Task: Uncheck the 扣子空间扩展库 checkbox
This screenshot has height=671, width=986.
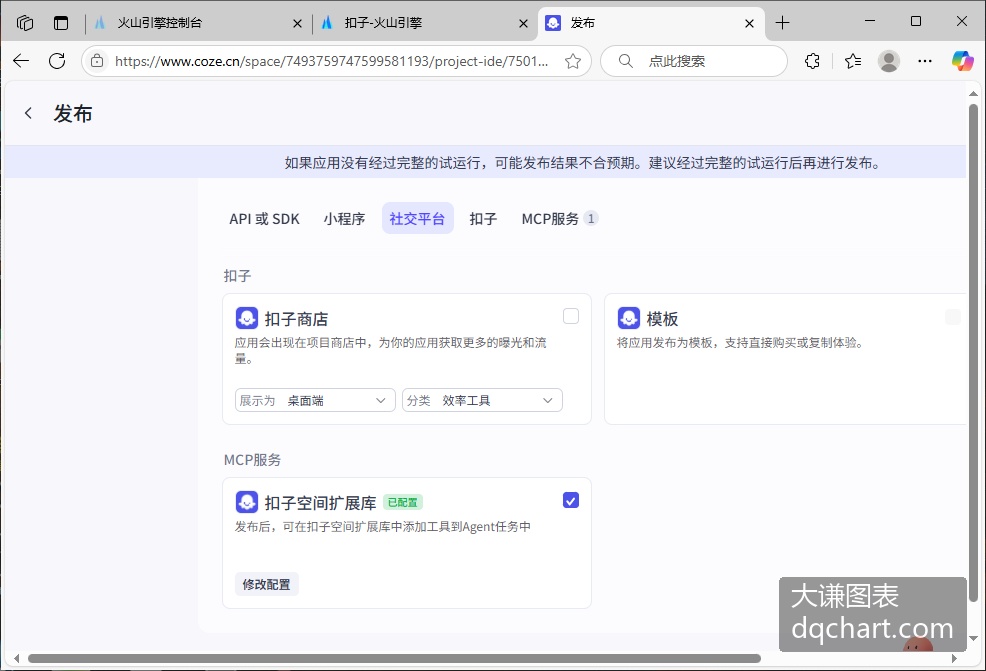Action: point(571,501)
